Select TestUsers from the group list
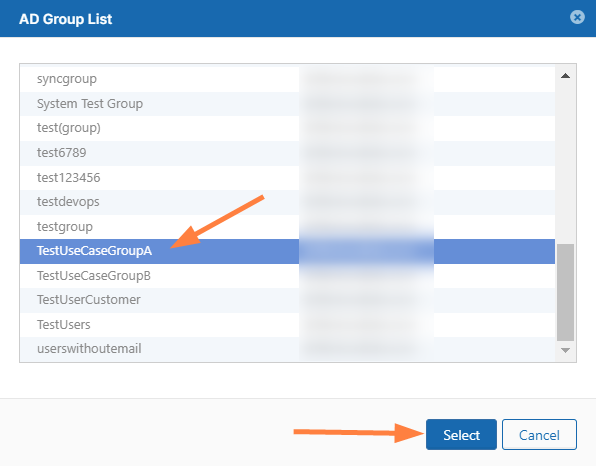 [287, 325]
